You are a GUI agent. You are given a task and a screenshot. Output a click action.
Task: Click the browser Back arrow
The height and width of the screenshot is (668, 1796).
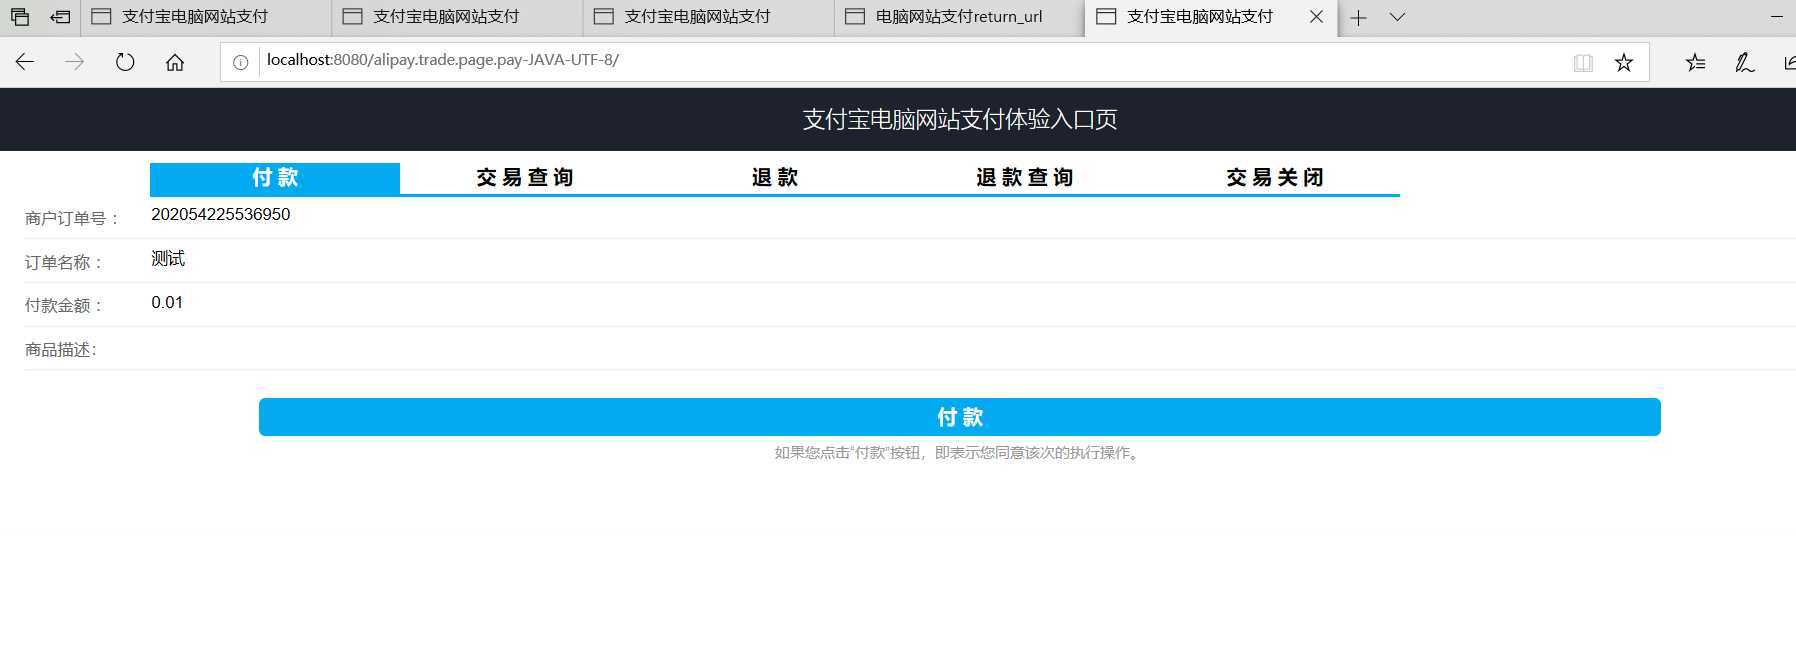tap(25, 62)
